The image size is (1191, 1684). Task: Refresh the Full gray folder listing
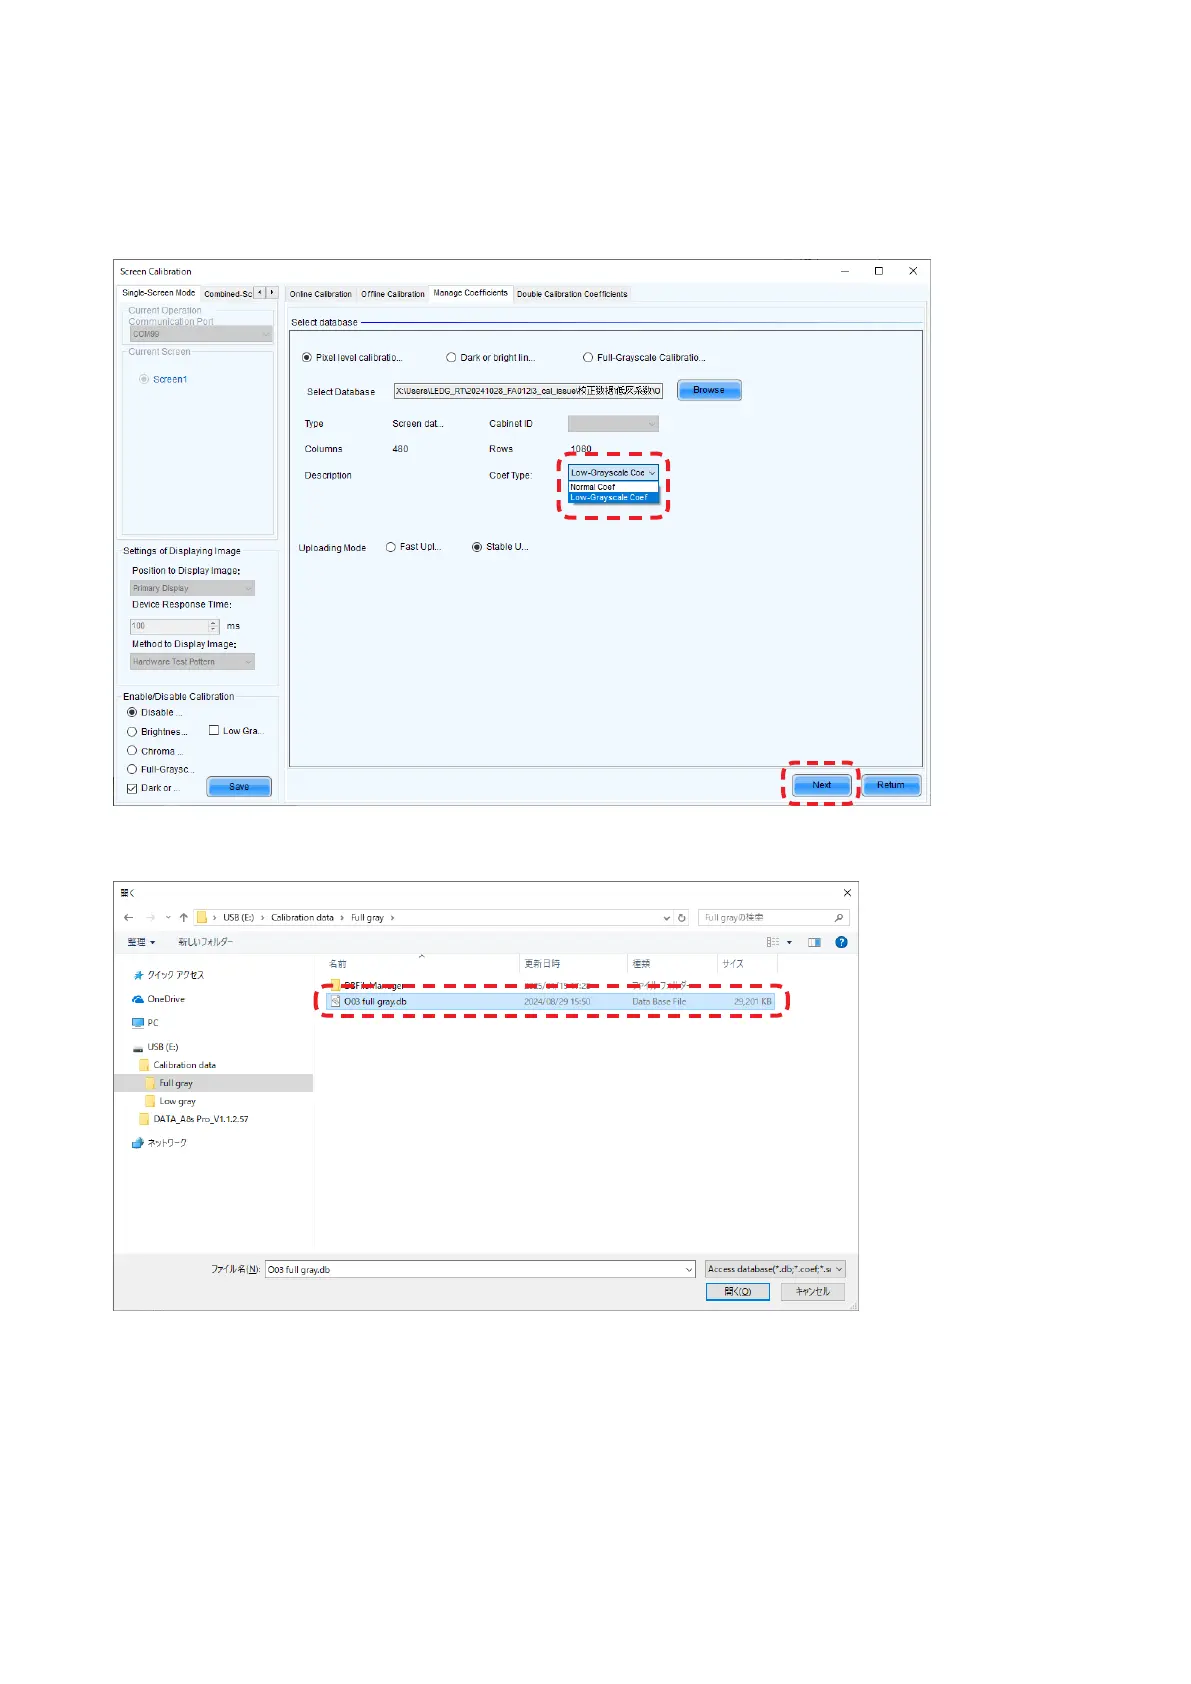click(682, 917)
